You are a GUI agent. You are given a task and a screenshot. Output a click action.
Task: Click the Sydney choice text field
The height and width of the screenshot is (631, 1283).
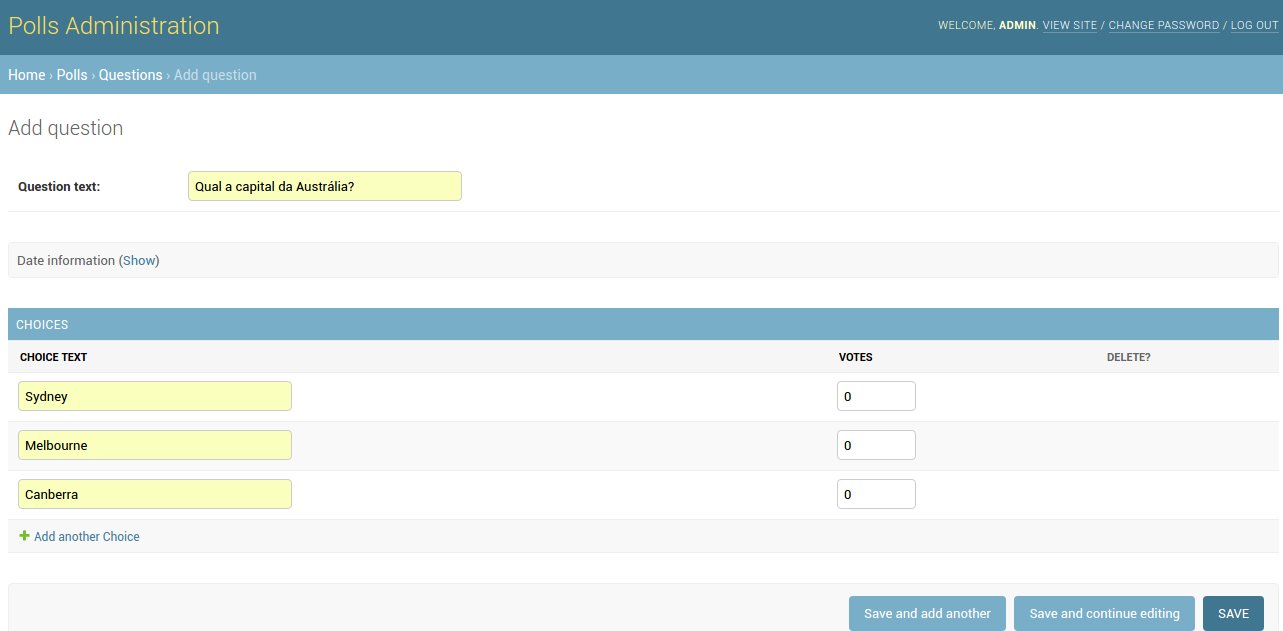coord(155,396)
